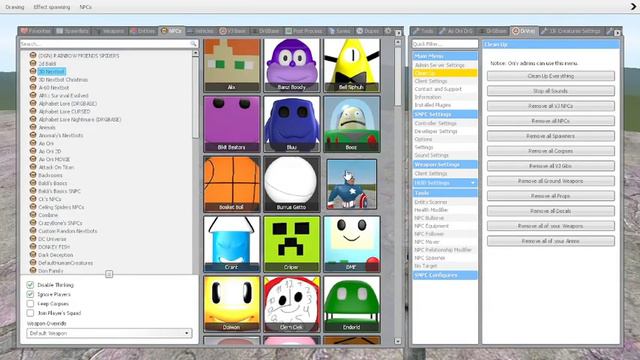Screen dimensions: 640x360
Task: Spawn the Banzi Boody NPC icon
Action: pos(291,65)
